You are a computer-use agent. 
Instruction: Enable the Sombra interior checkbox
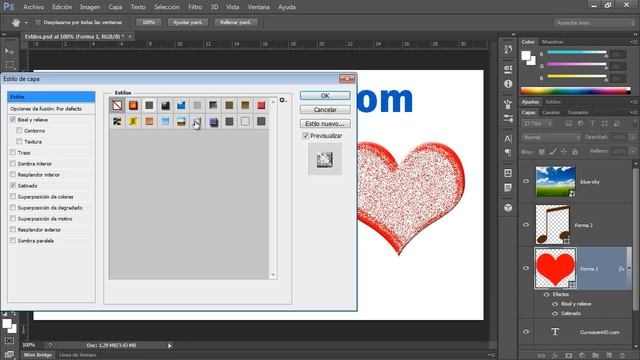[x=13, y=164]
